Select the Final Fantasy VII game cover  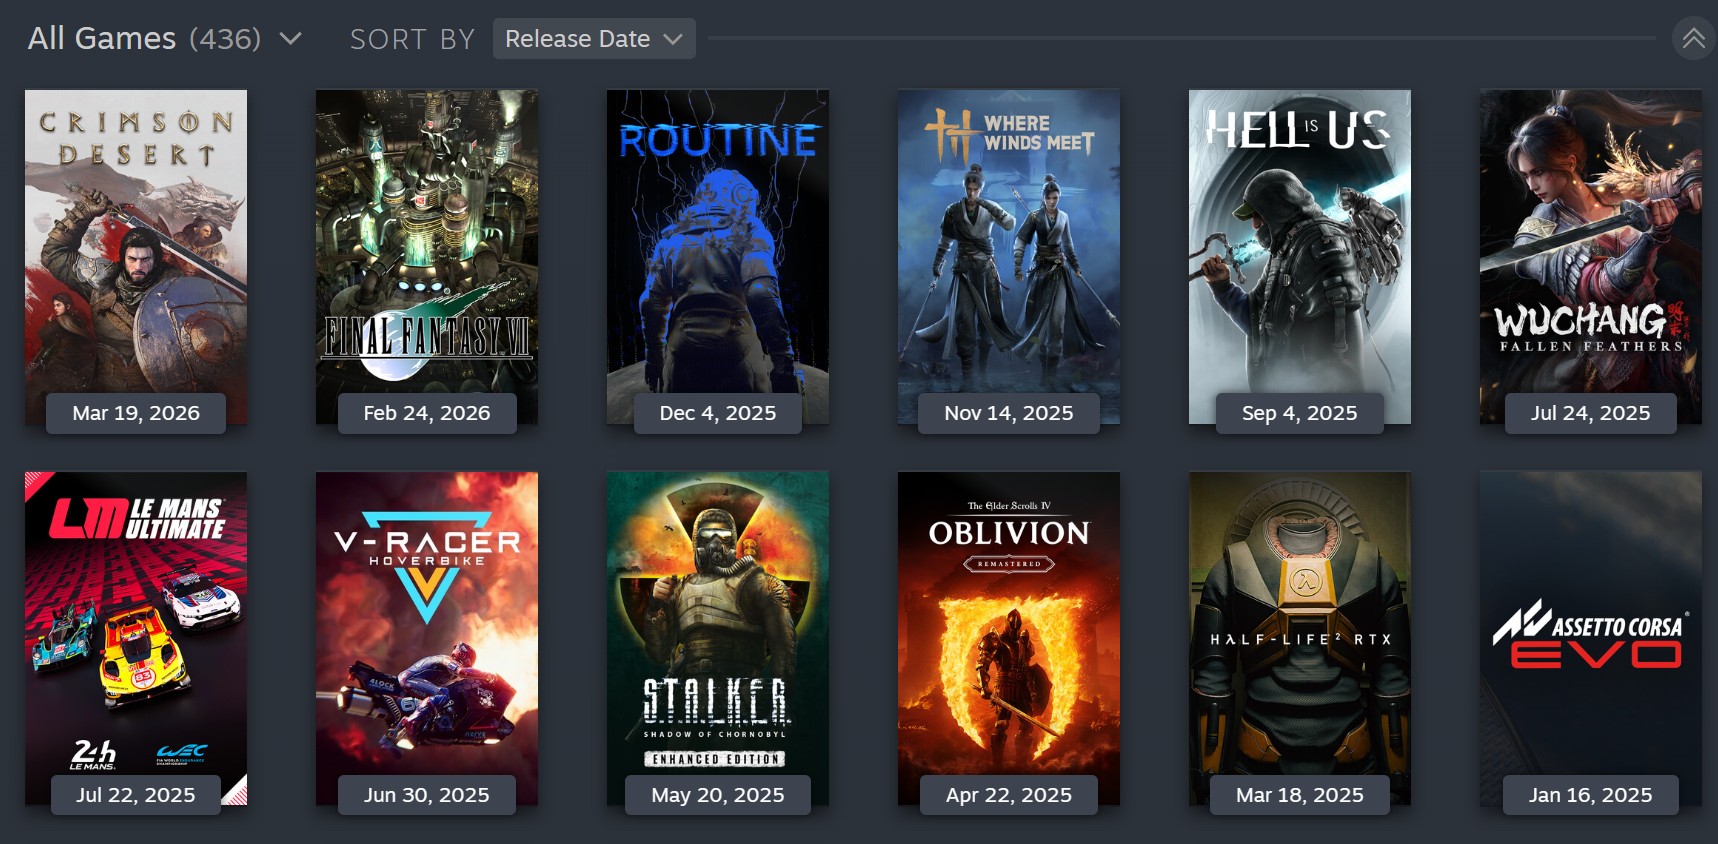(x=427, y=256)
